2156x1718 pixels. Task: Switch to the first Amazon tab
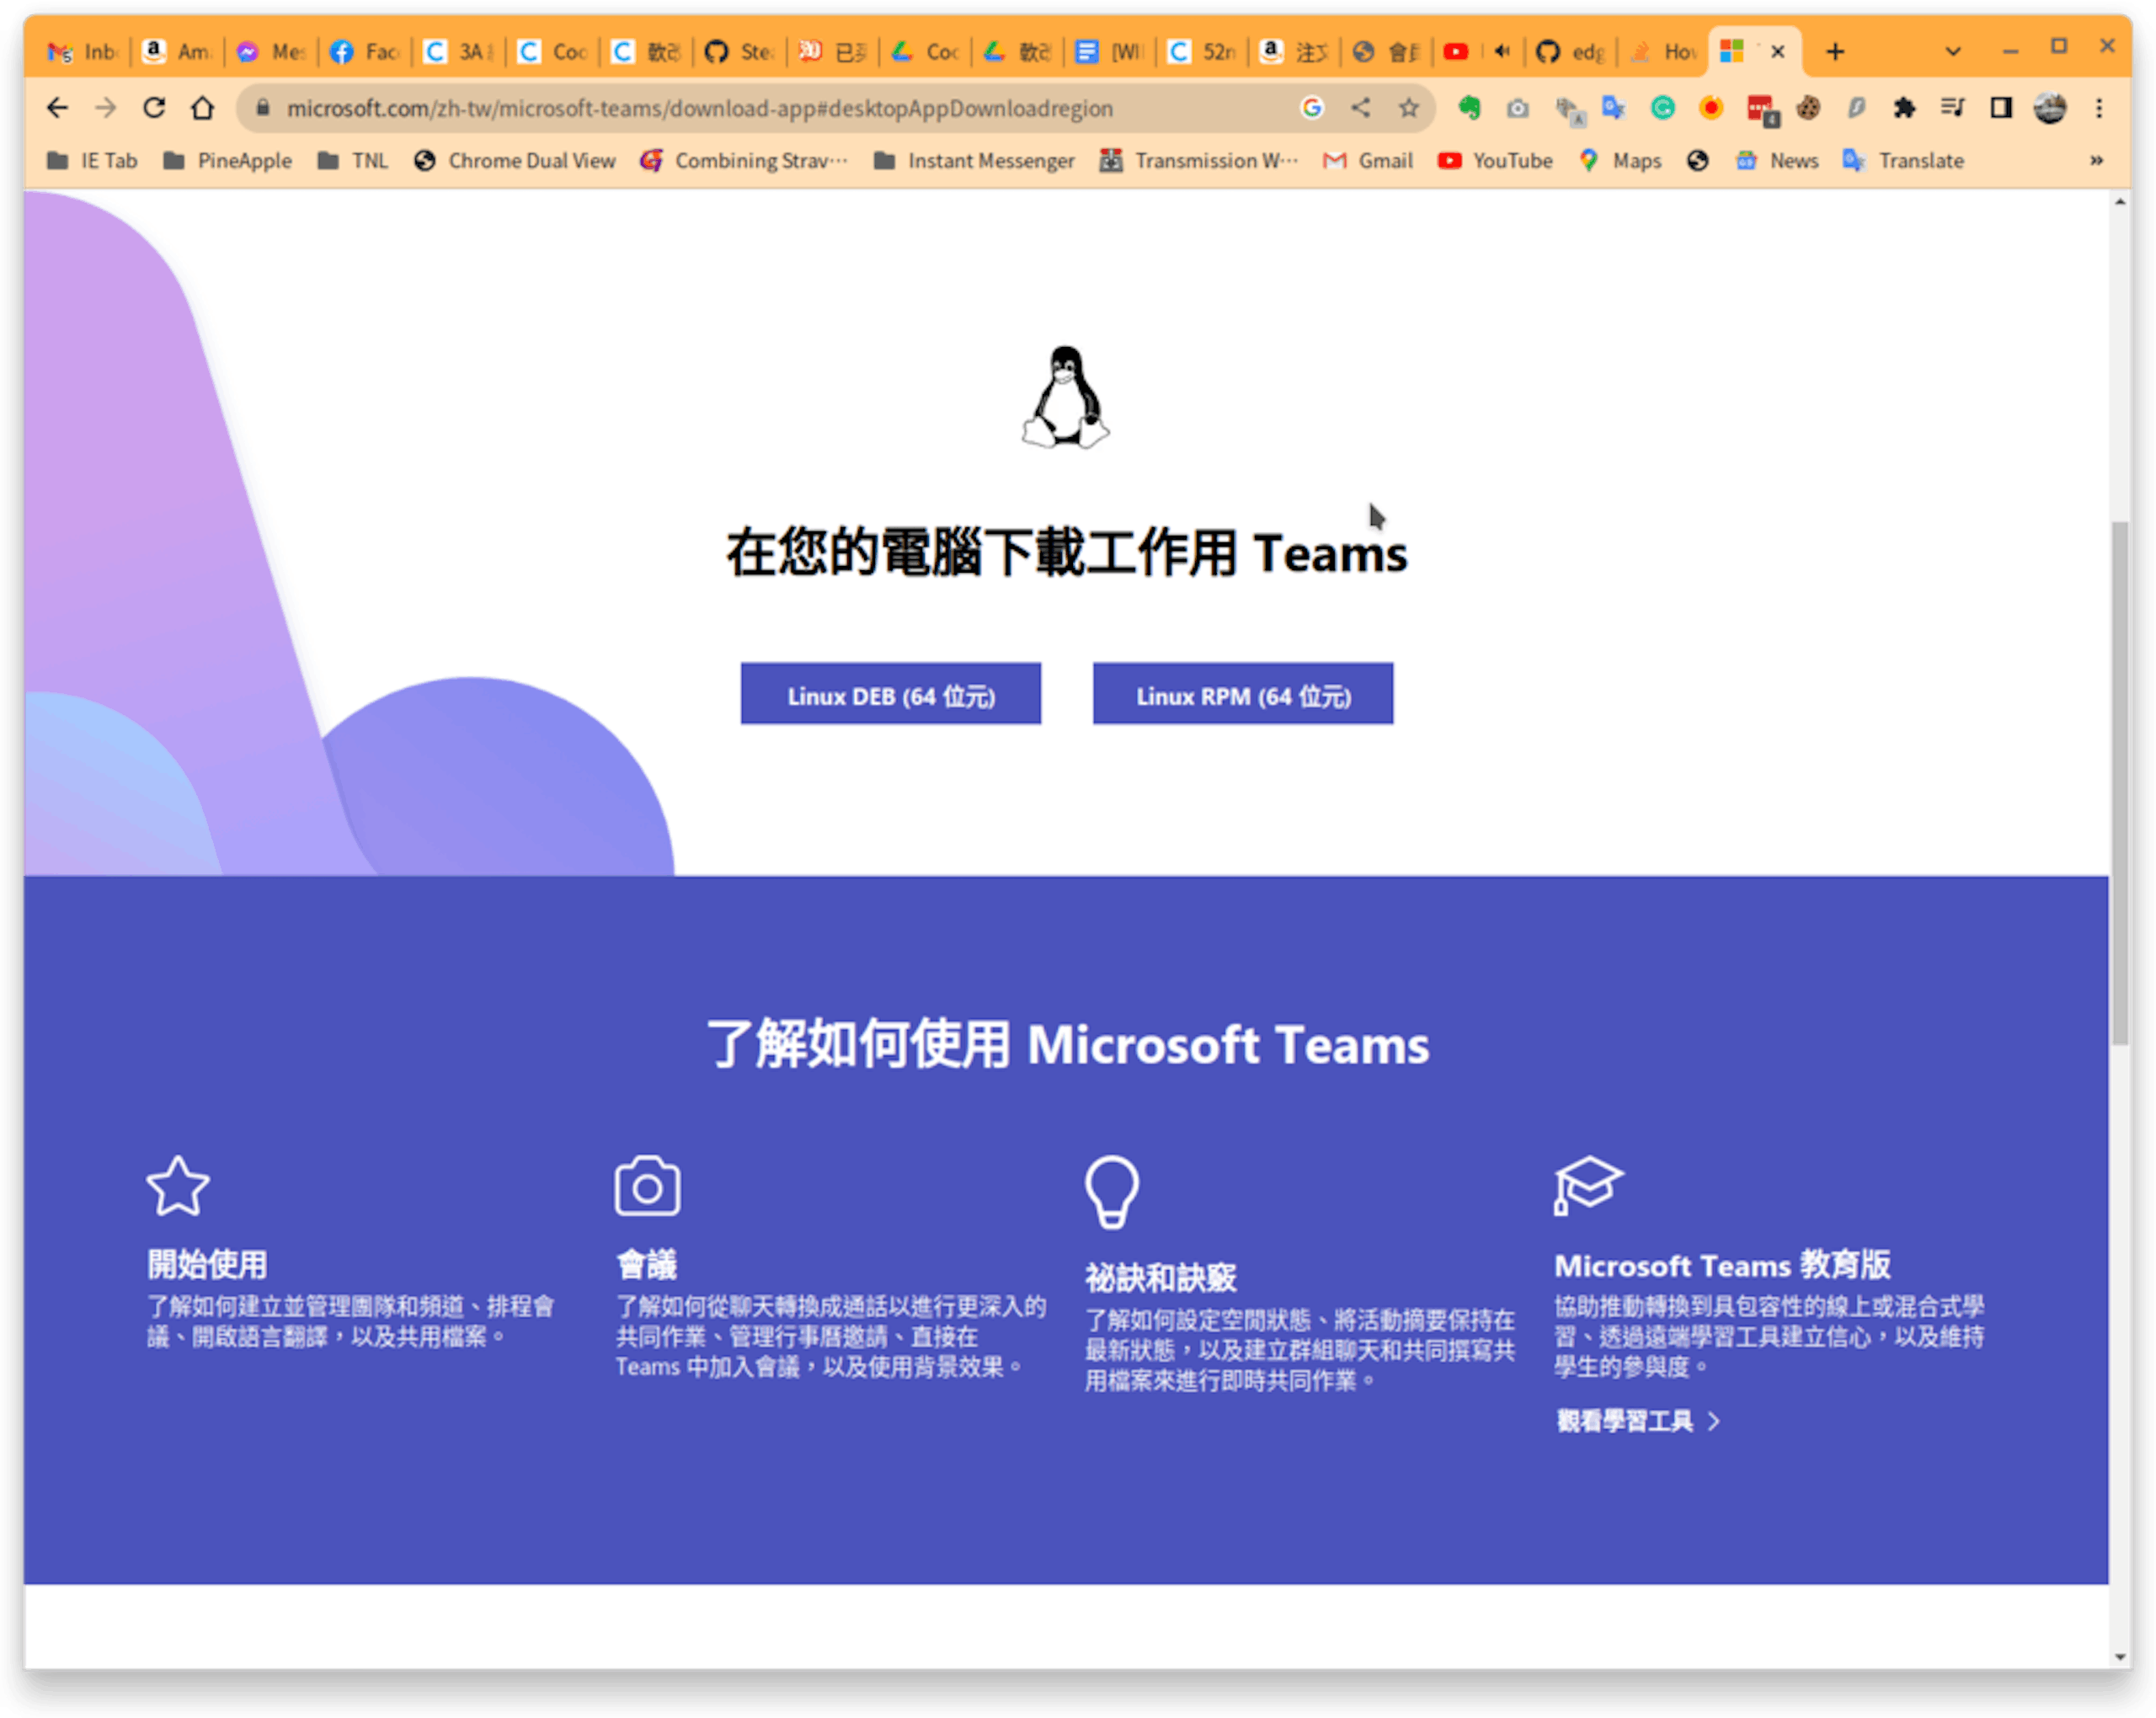177,52
